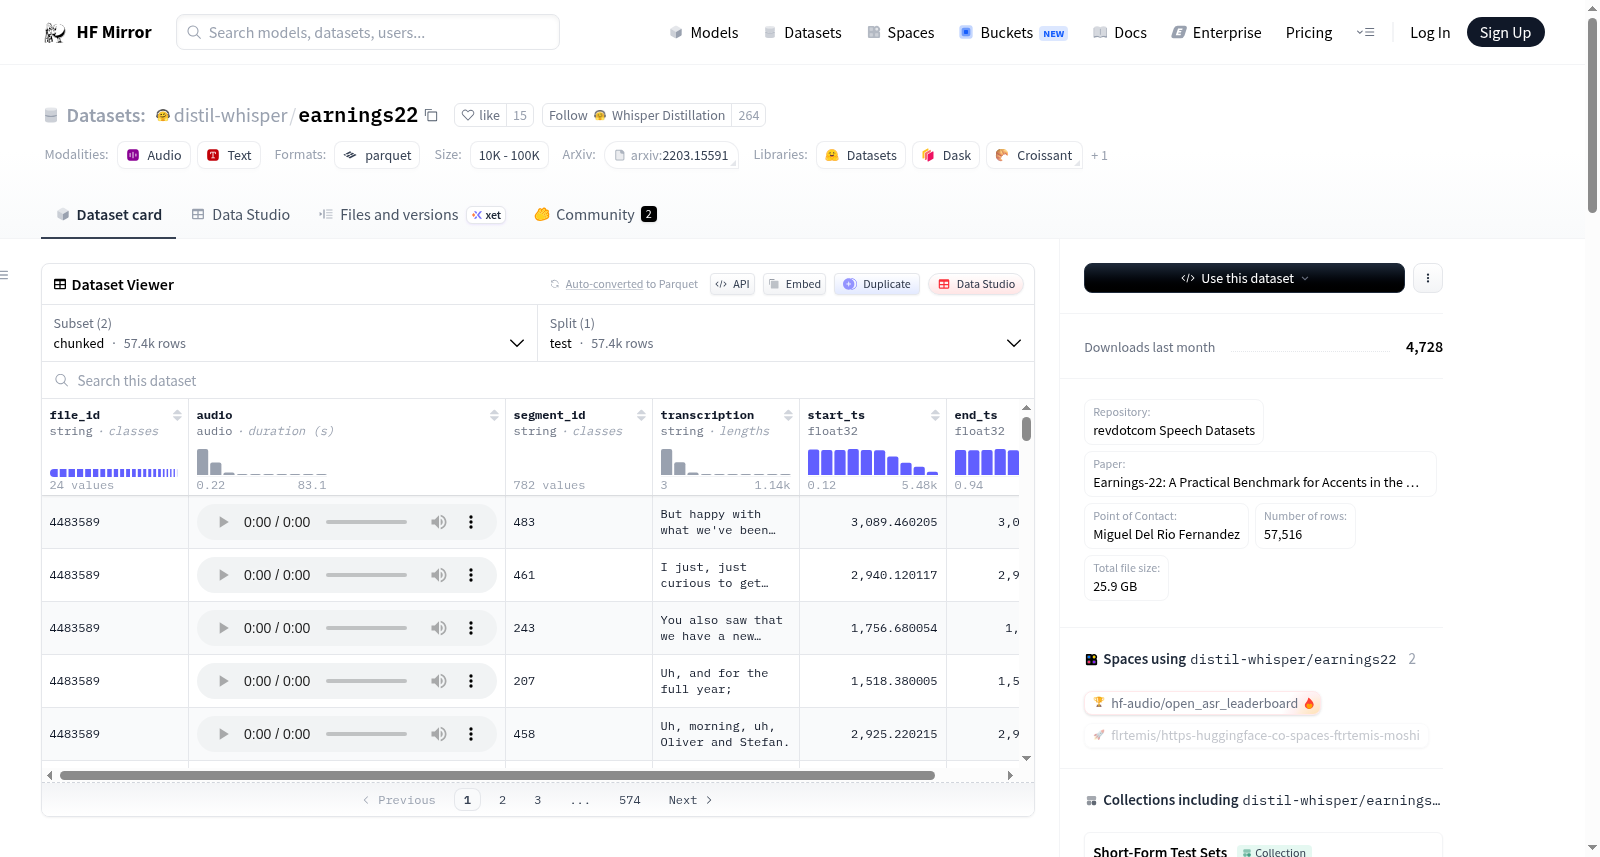The width and height of the screenshot is (1600, 857).
Task: Open audio options menu for segment 461
Action: tap(471, 575)
